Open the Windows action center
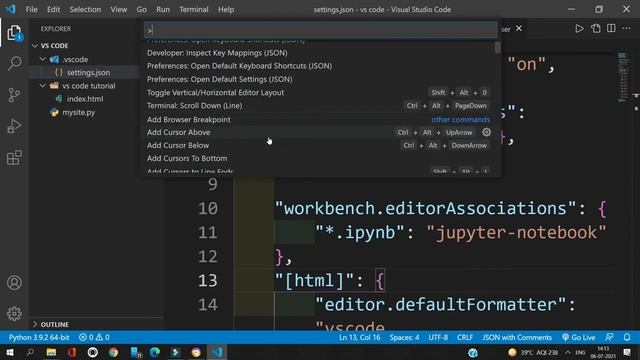640x360 pixels. point(627,352)
